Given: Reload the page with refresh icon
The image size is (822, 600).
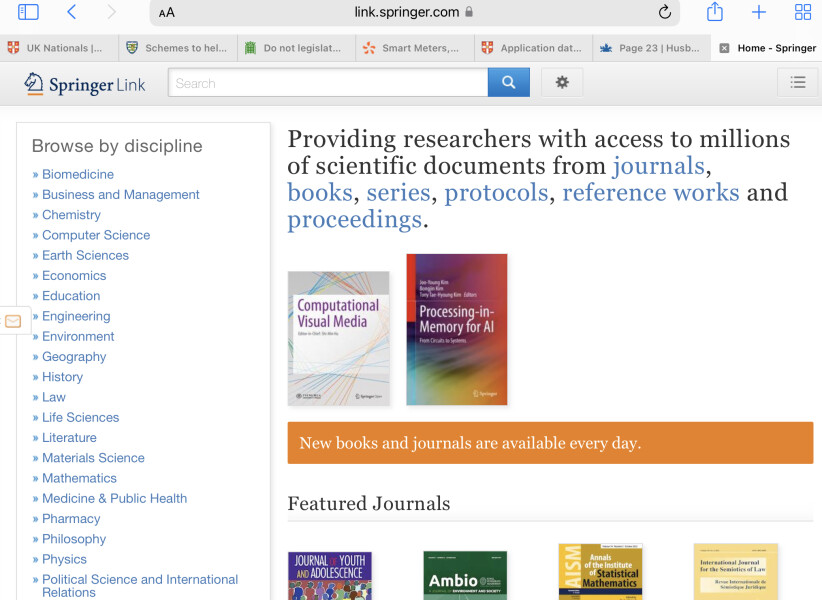Looking at the screenshot, I should 664,12.
